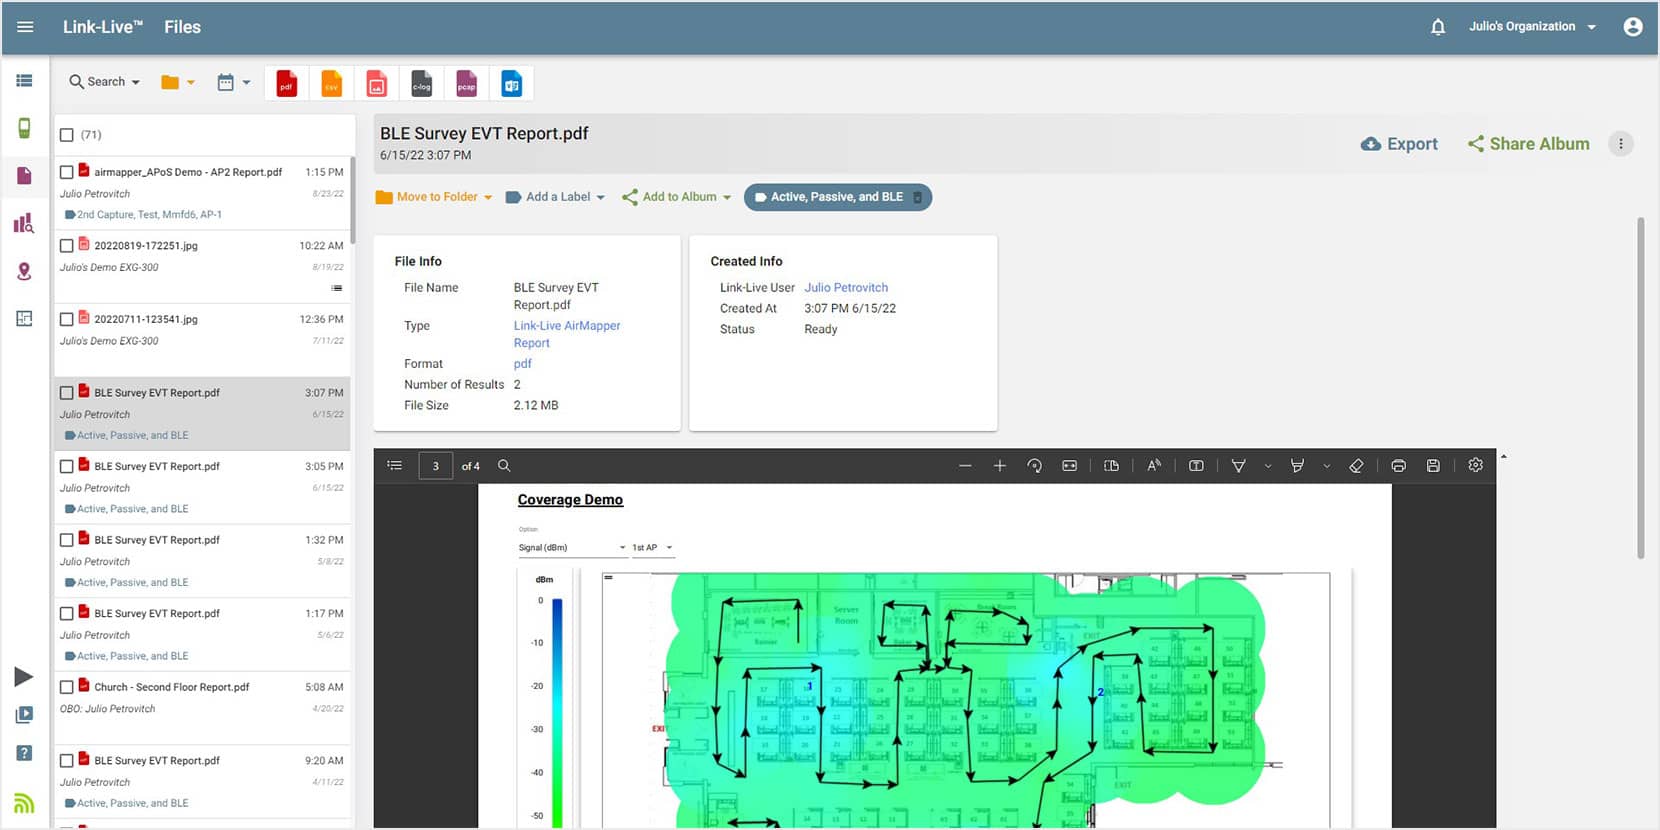Check the 20220711-123541.jpg box
This screenshot has width=1660, height=830.
[x=67, y=320]
